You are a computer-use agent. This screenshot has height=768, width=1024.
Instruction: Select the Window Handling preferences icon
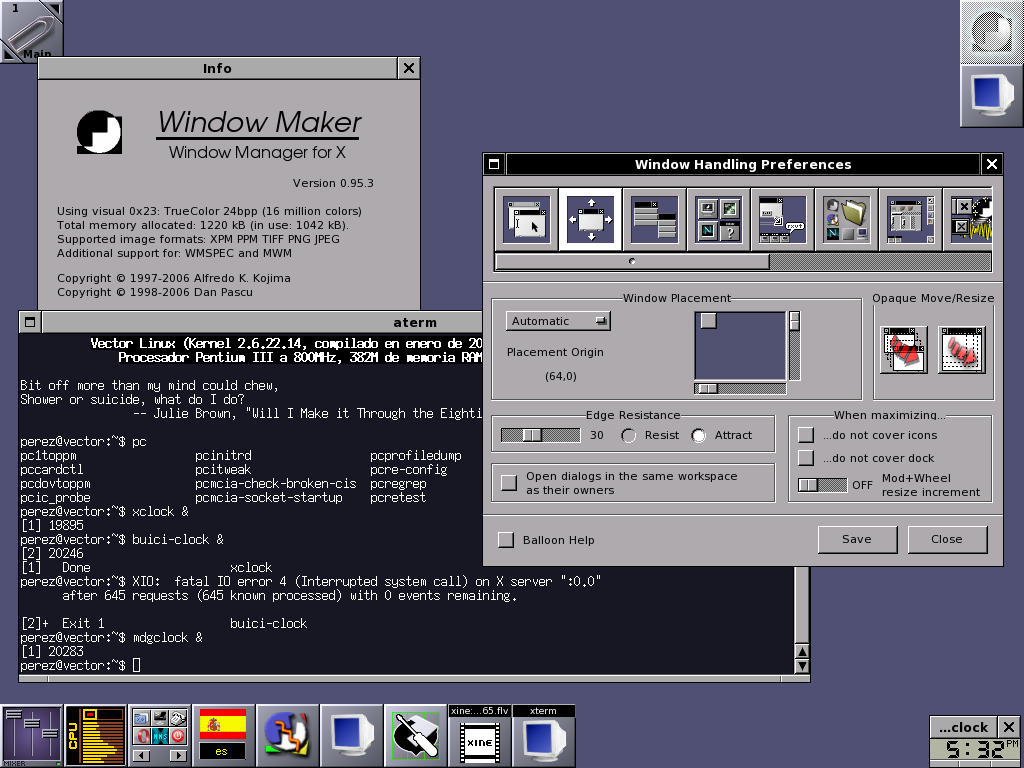(x=590, y=219)
